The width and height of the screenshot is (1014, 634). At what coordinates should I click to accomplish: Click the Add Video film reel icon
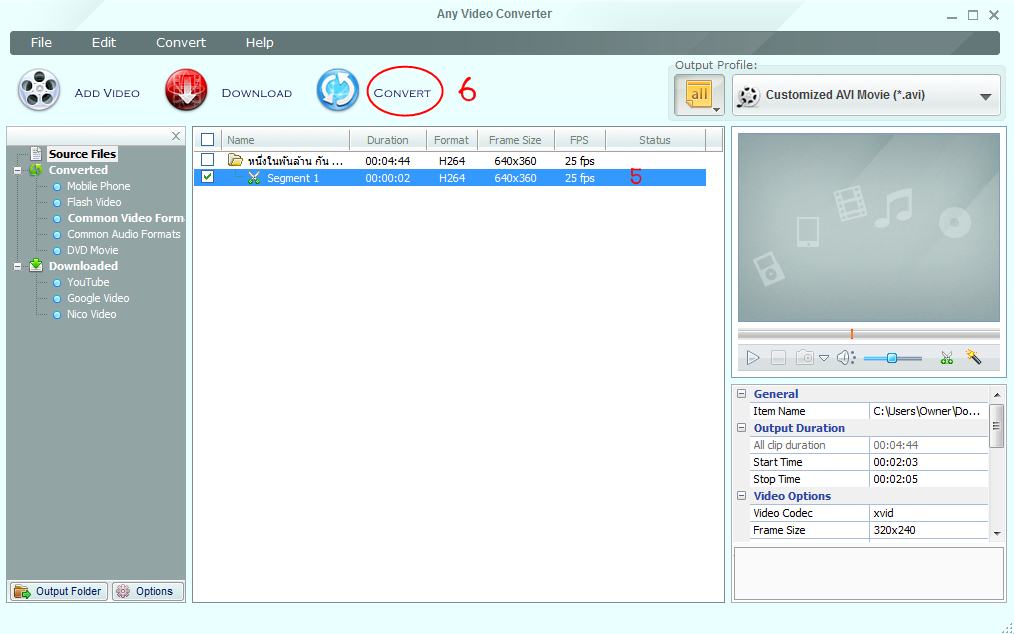click(x=39, y=90)
